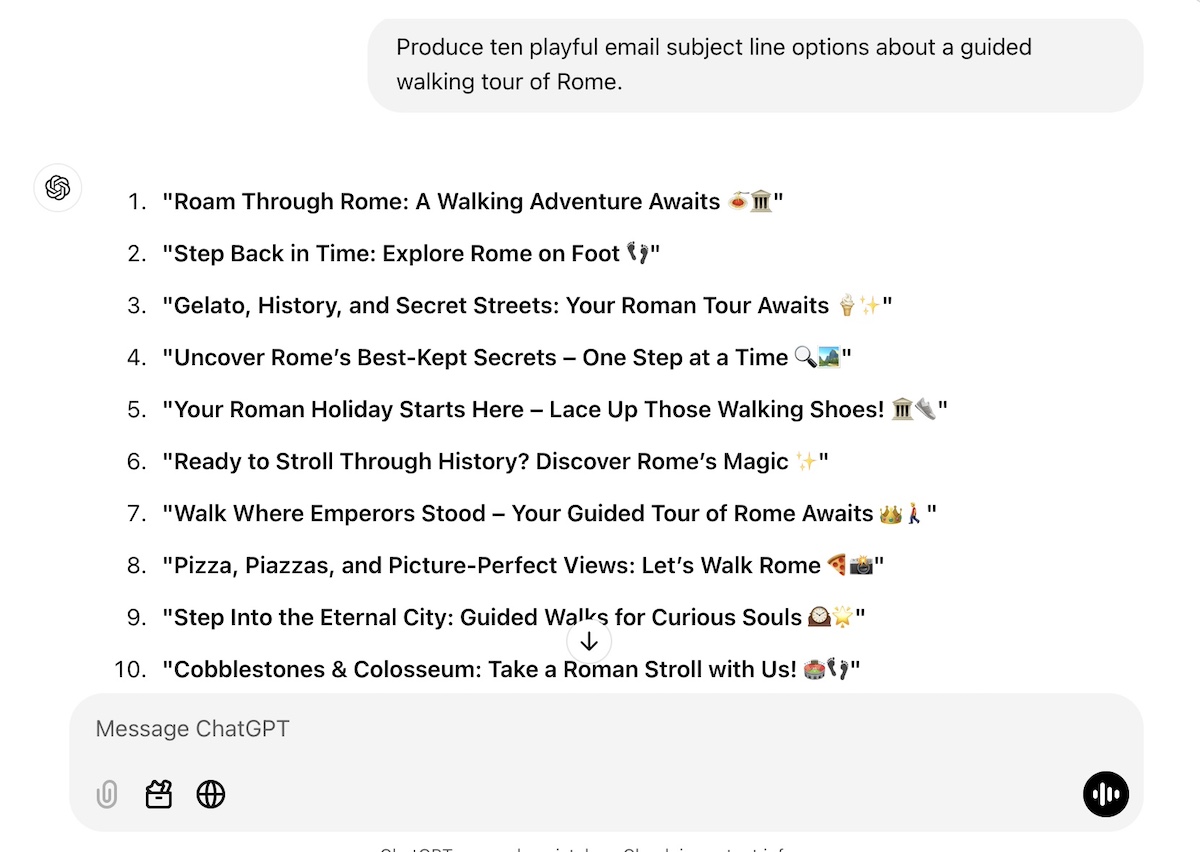The width and height of the screenshot is (1200, 852).
Task: Click the "Step Back in Time" subject line
Action: click(x=411, y=254)
